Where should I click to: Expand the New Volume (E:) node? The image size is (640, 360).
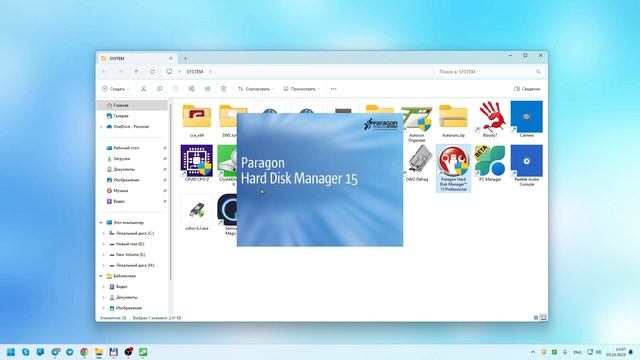tap(104, 254)
